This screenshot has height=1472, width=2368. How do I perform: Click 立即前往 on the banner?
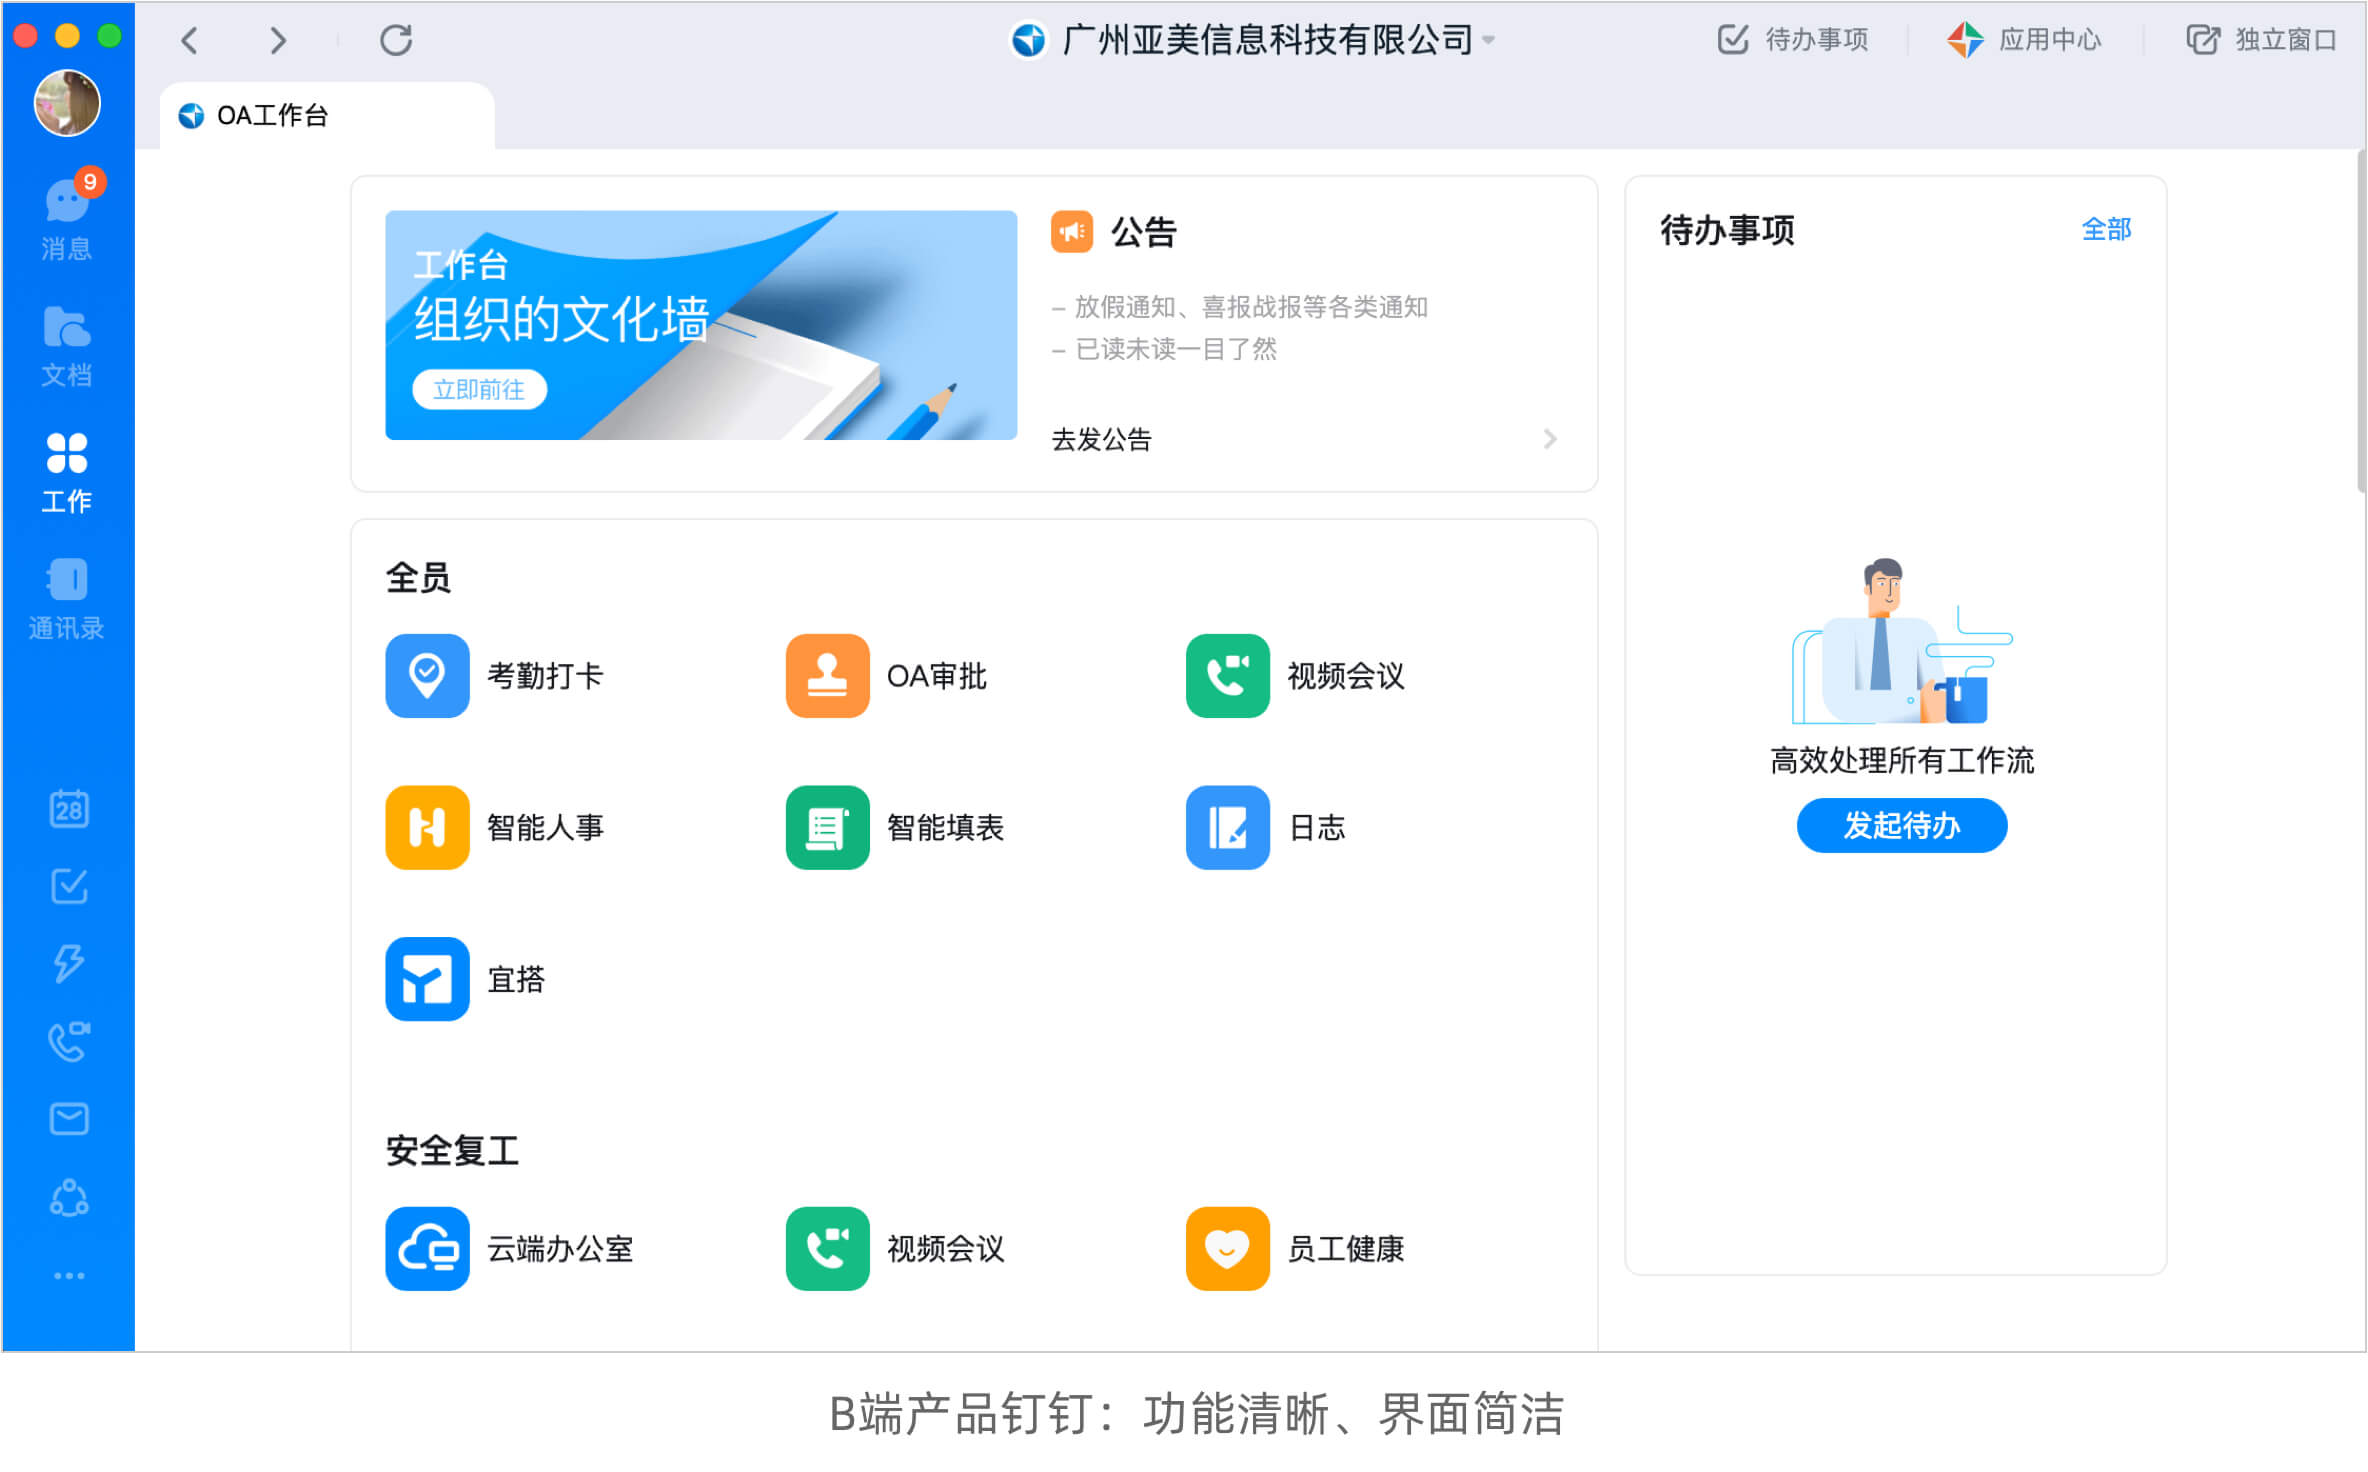click(x=479, y=389)
